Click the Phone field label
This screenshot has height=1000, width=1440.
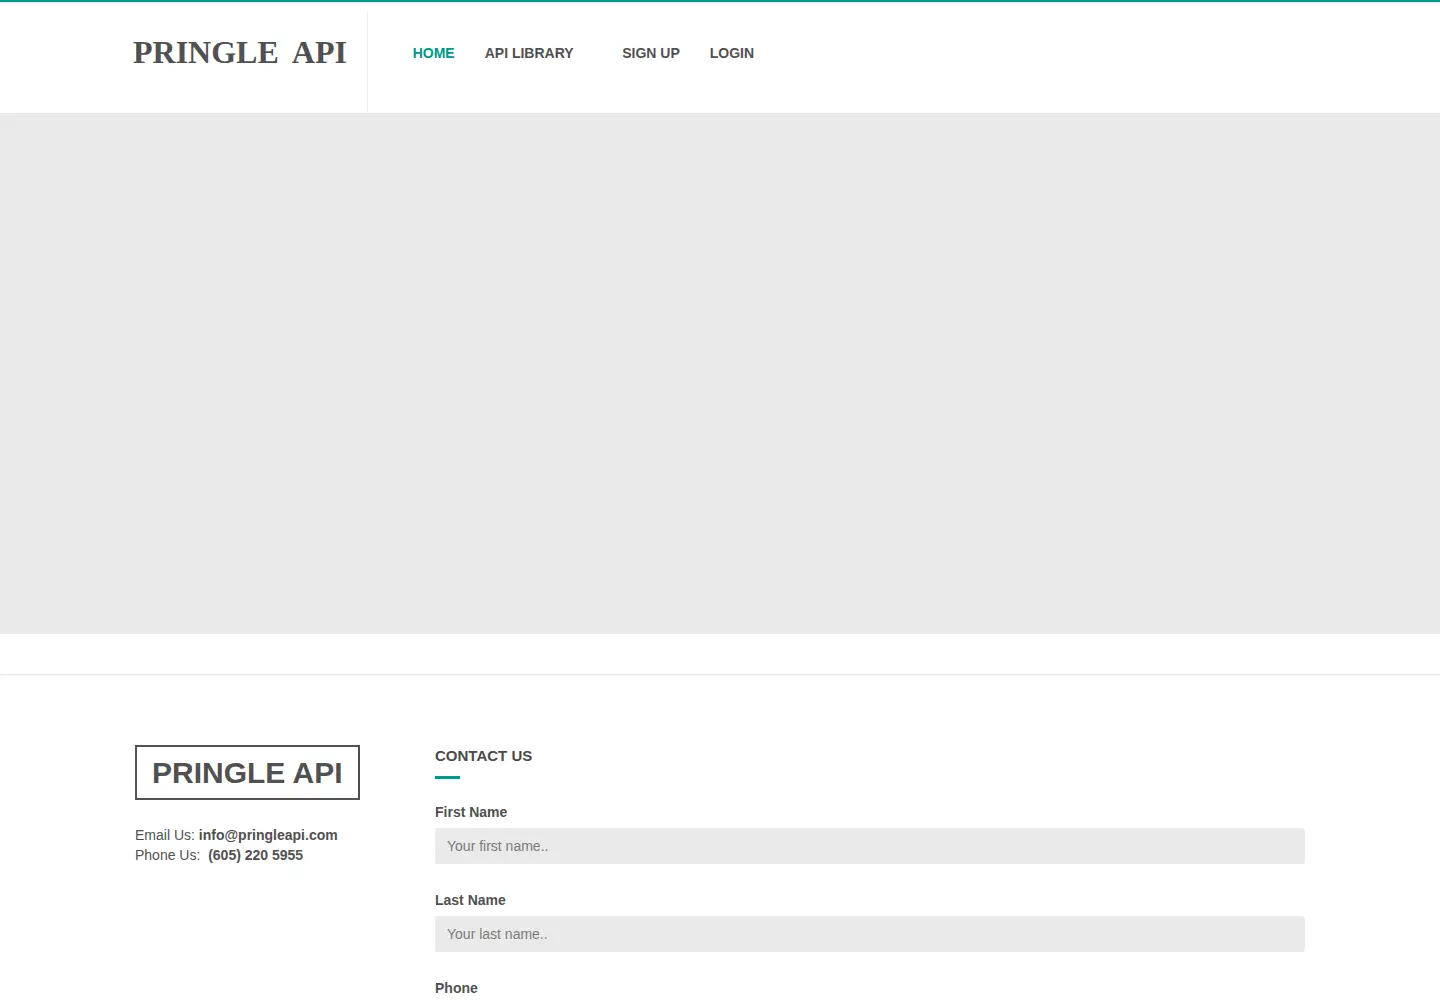[x=456, y=988]
